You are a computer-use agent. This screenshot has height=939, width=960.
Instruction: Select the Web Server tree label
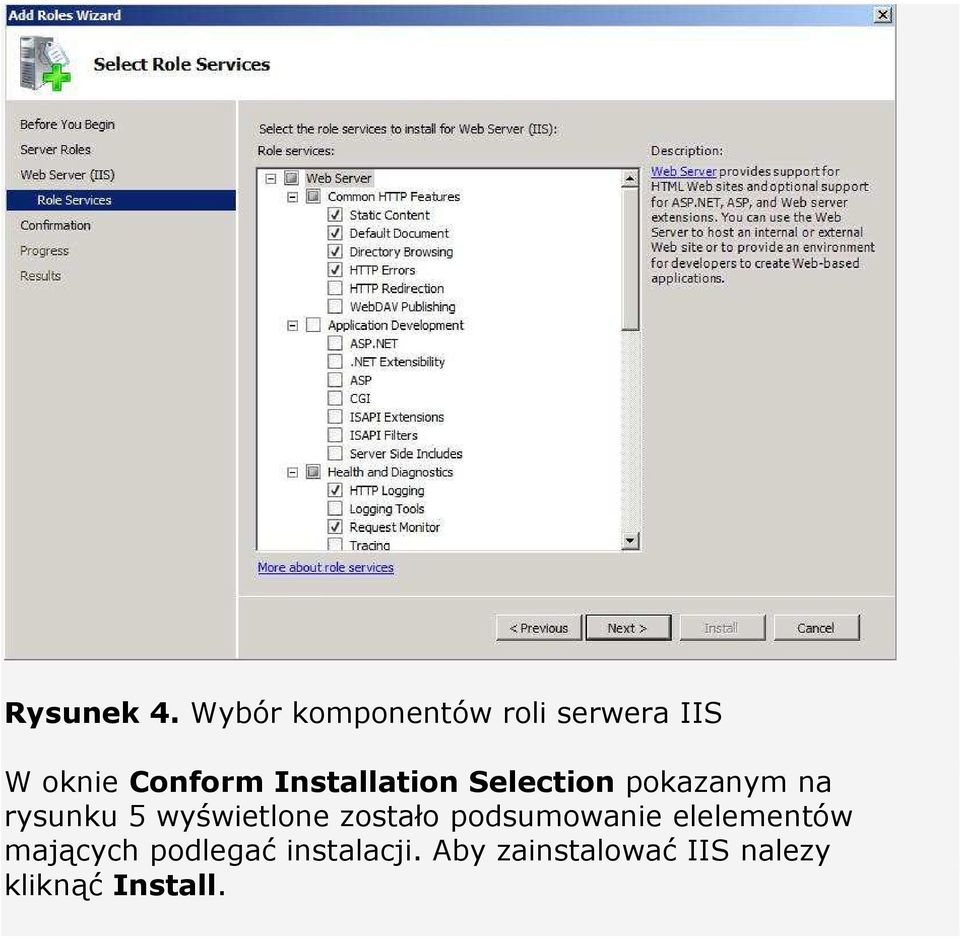(339, 178)
